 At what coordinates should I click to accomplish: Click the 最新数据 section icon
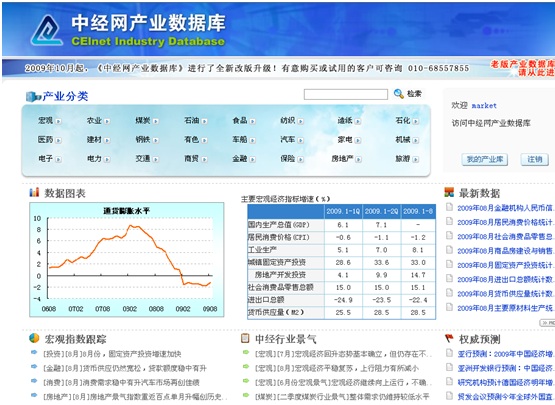click(x=449, y=192)
